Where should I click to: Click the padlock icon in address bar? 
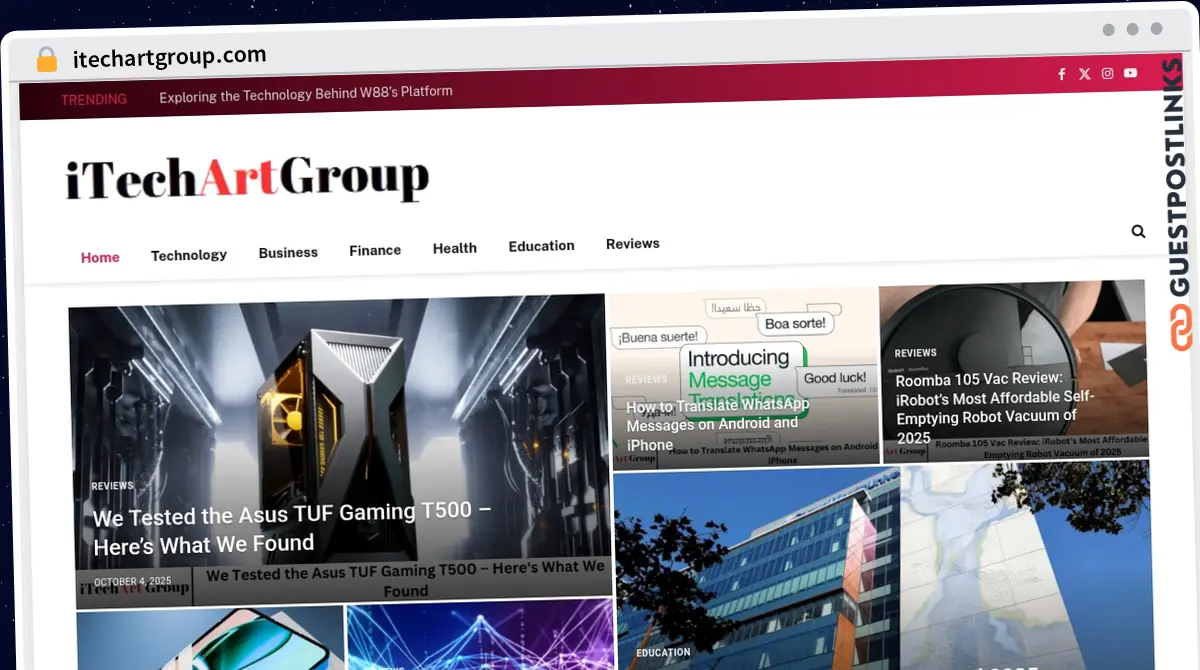[47, 60]
